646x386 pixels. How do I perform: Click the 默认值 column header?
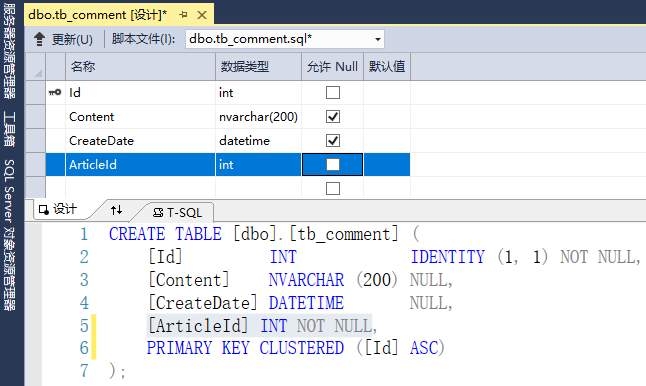[x=387, y=67]
